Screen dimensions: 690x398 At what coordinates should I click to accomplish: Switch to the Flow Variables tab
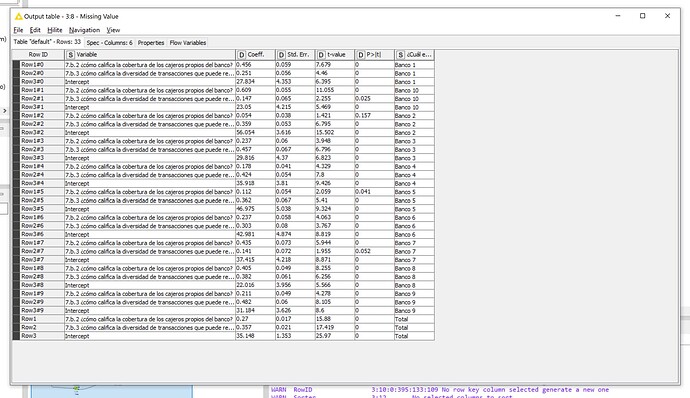click(x=188, y=43)
